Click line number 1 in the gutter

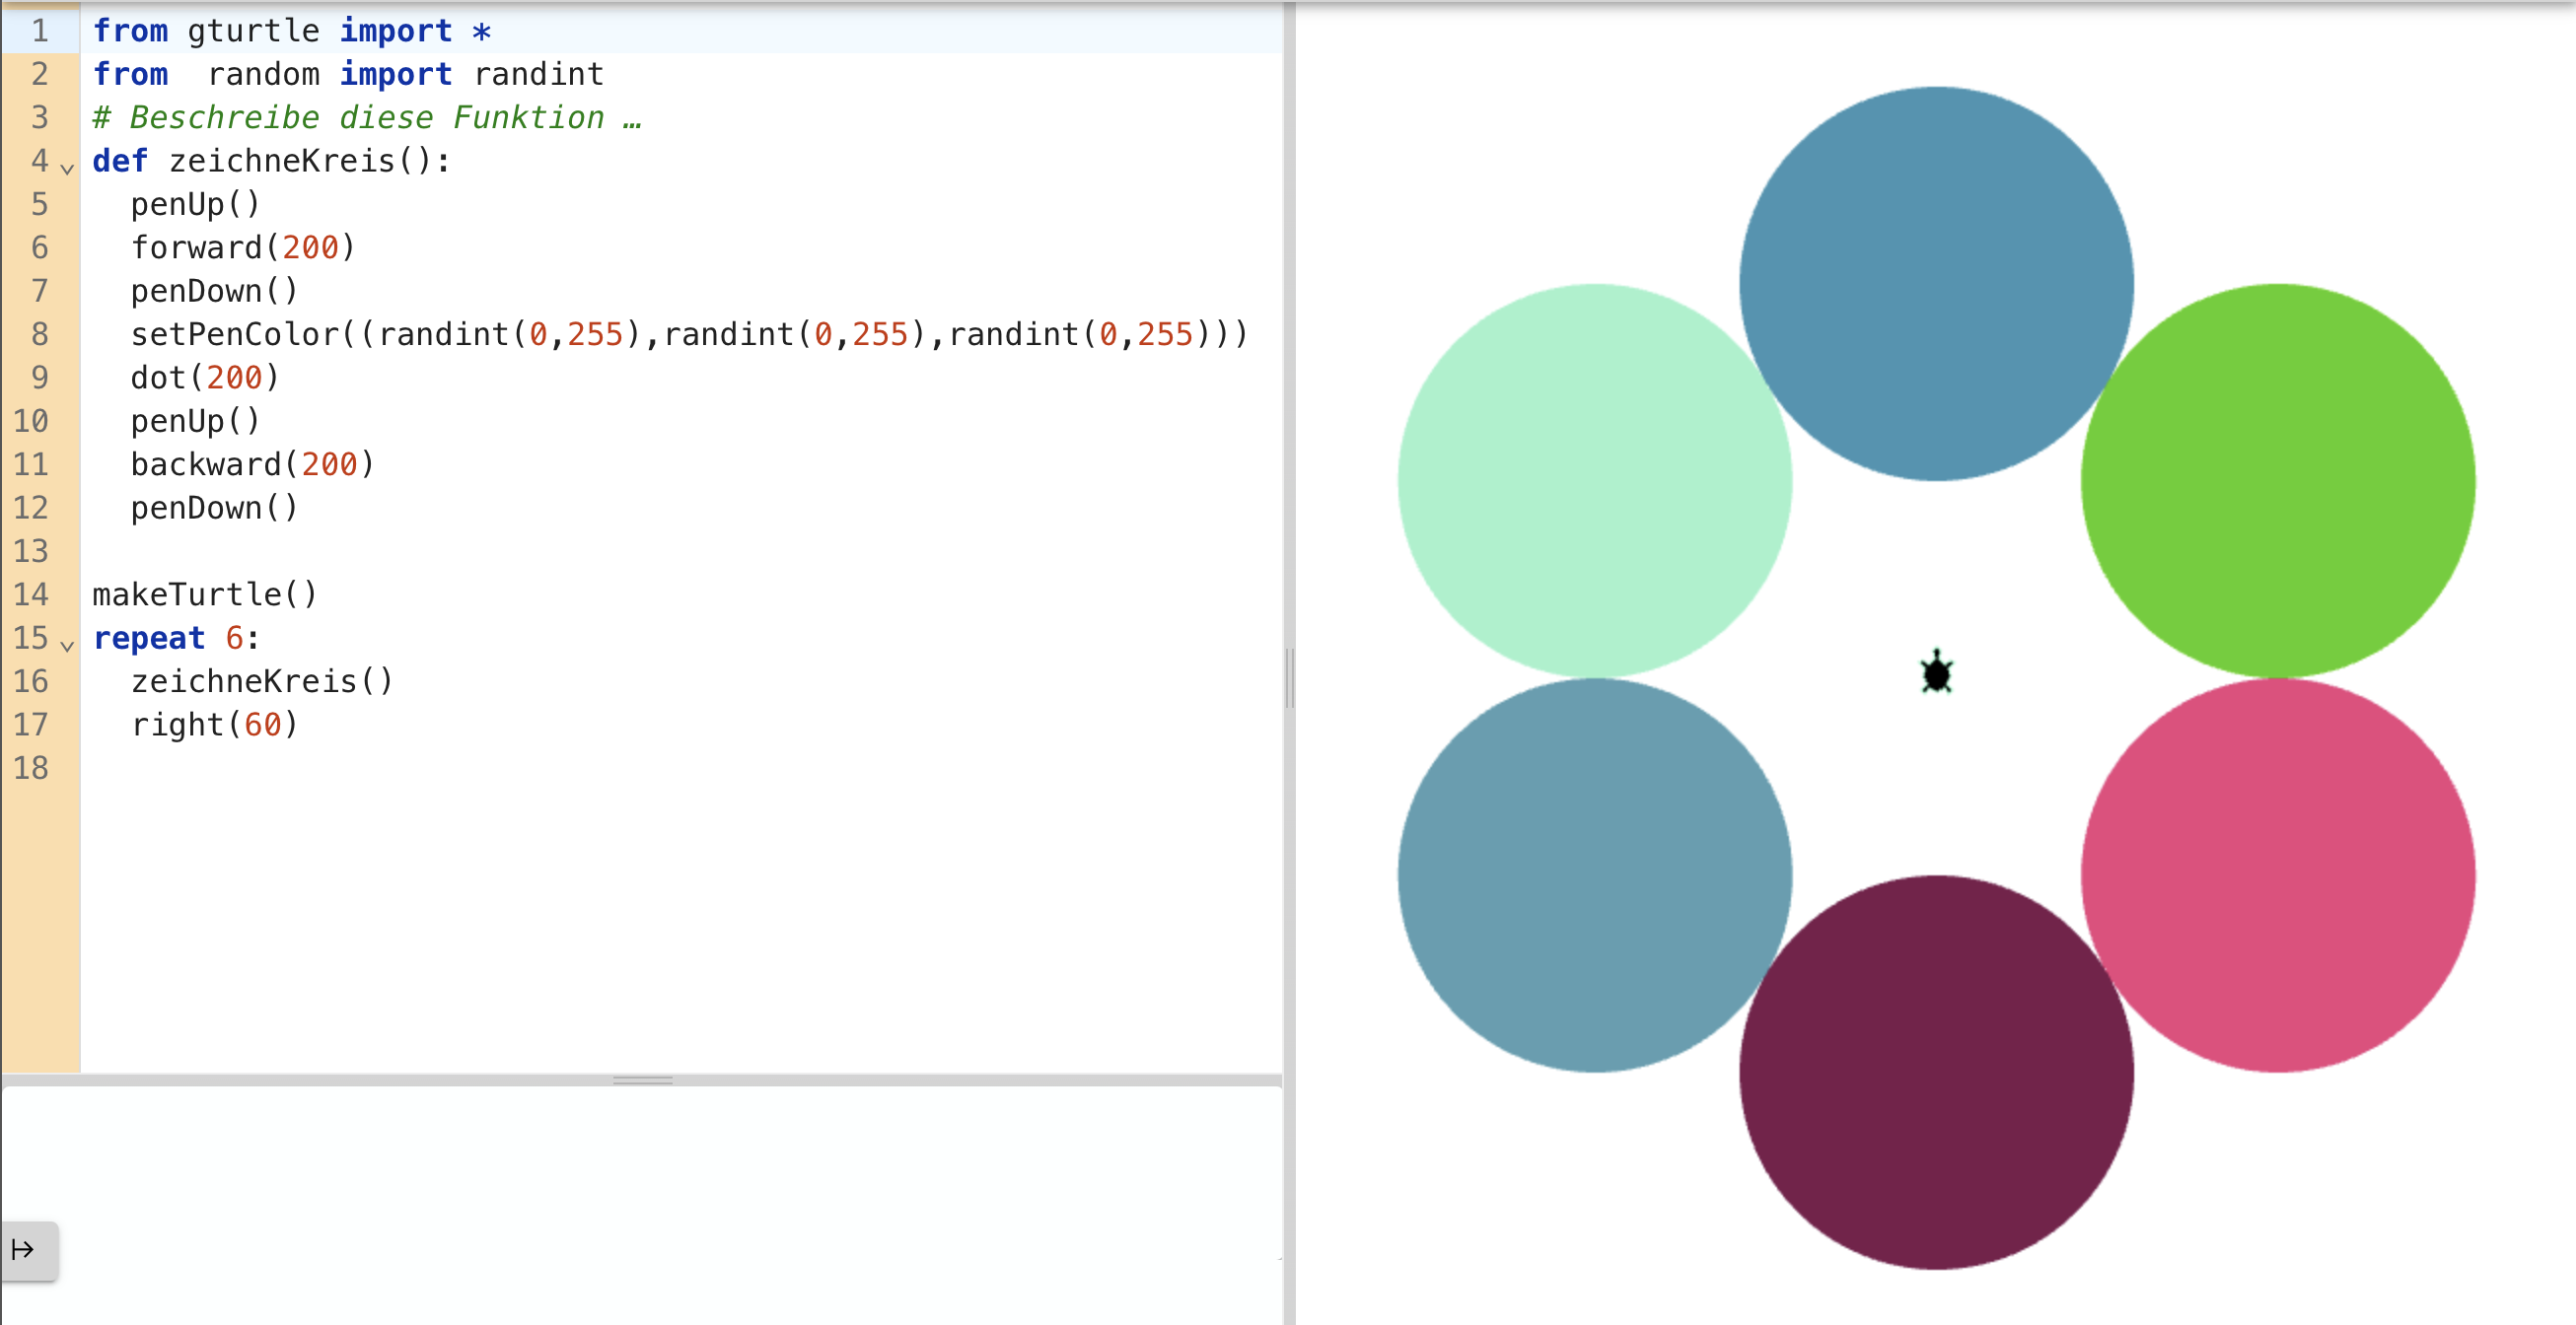coord(40,31)
